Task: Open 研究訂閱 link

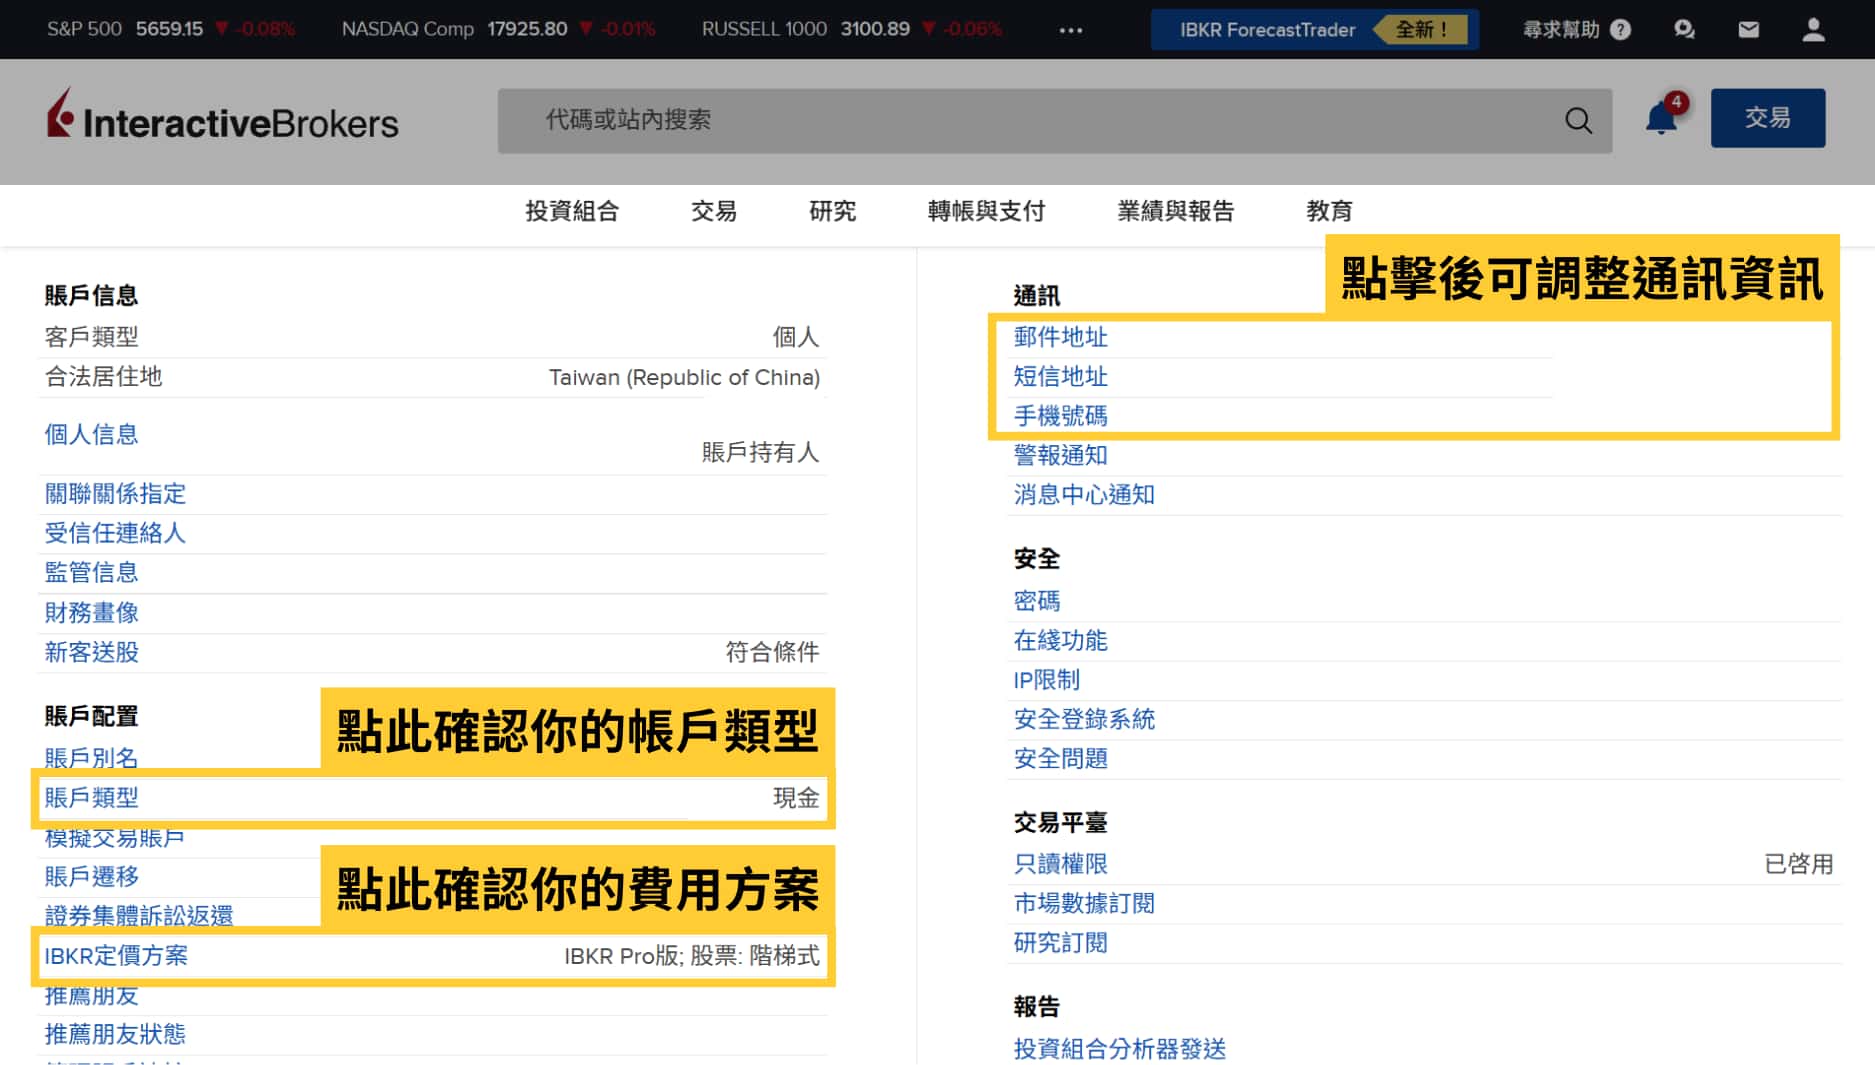Action: tap(1061, 943)
